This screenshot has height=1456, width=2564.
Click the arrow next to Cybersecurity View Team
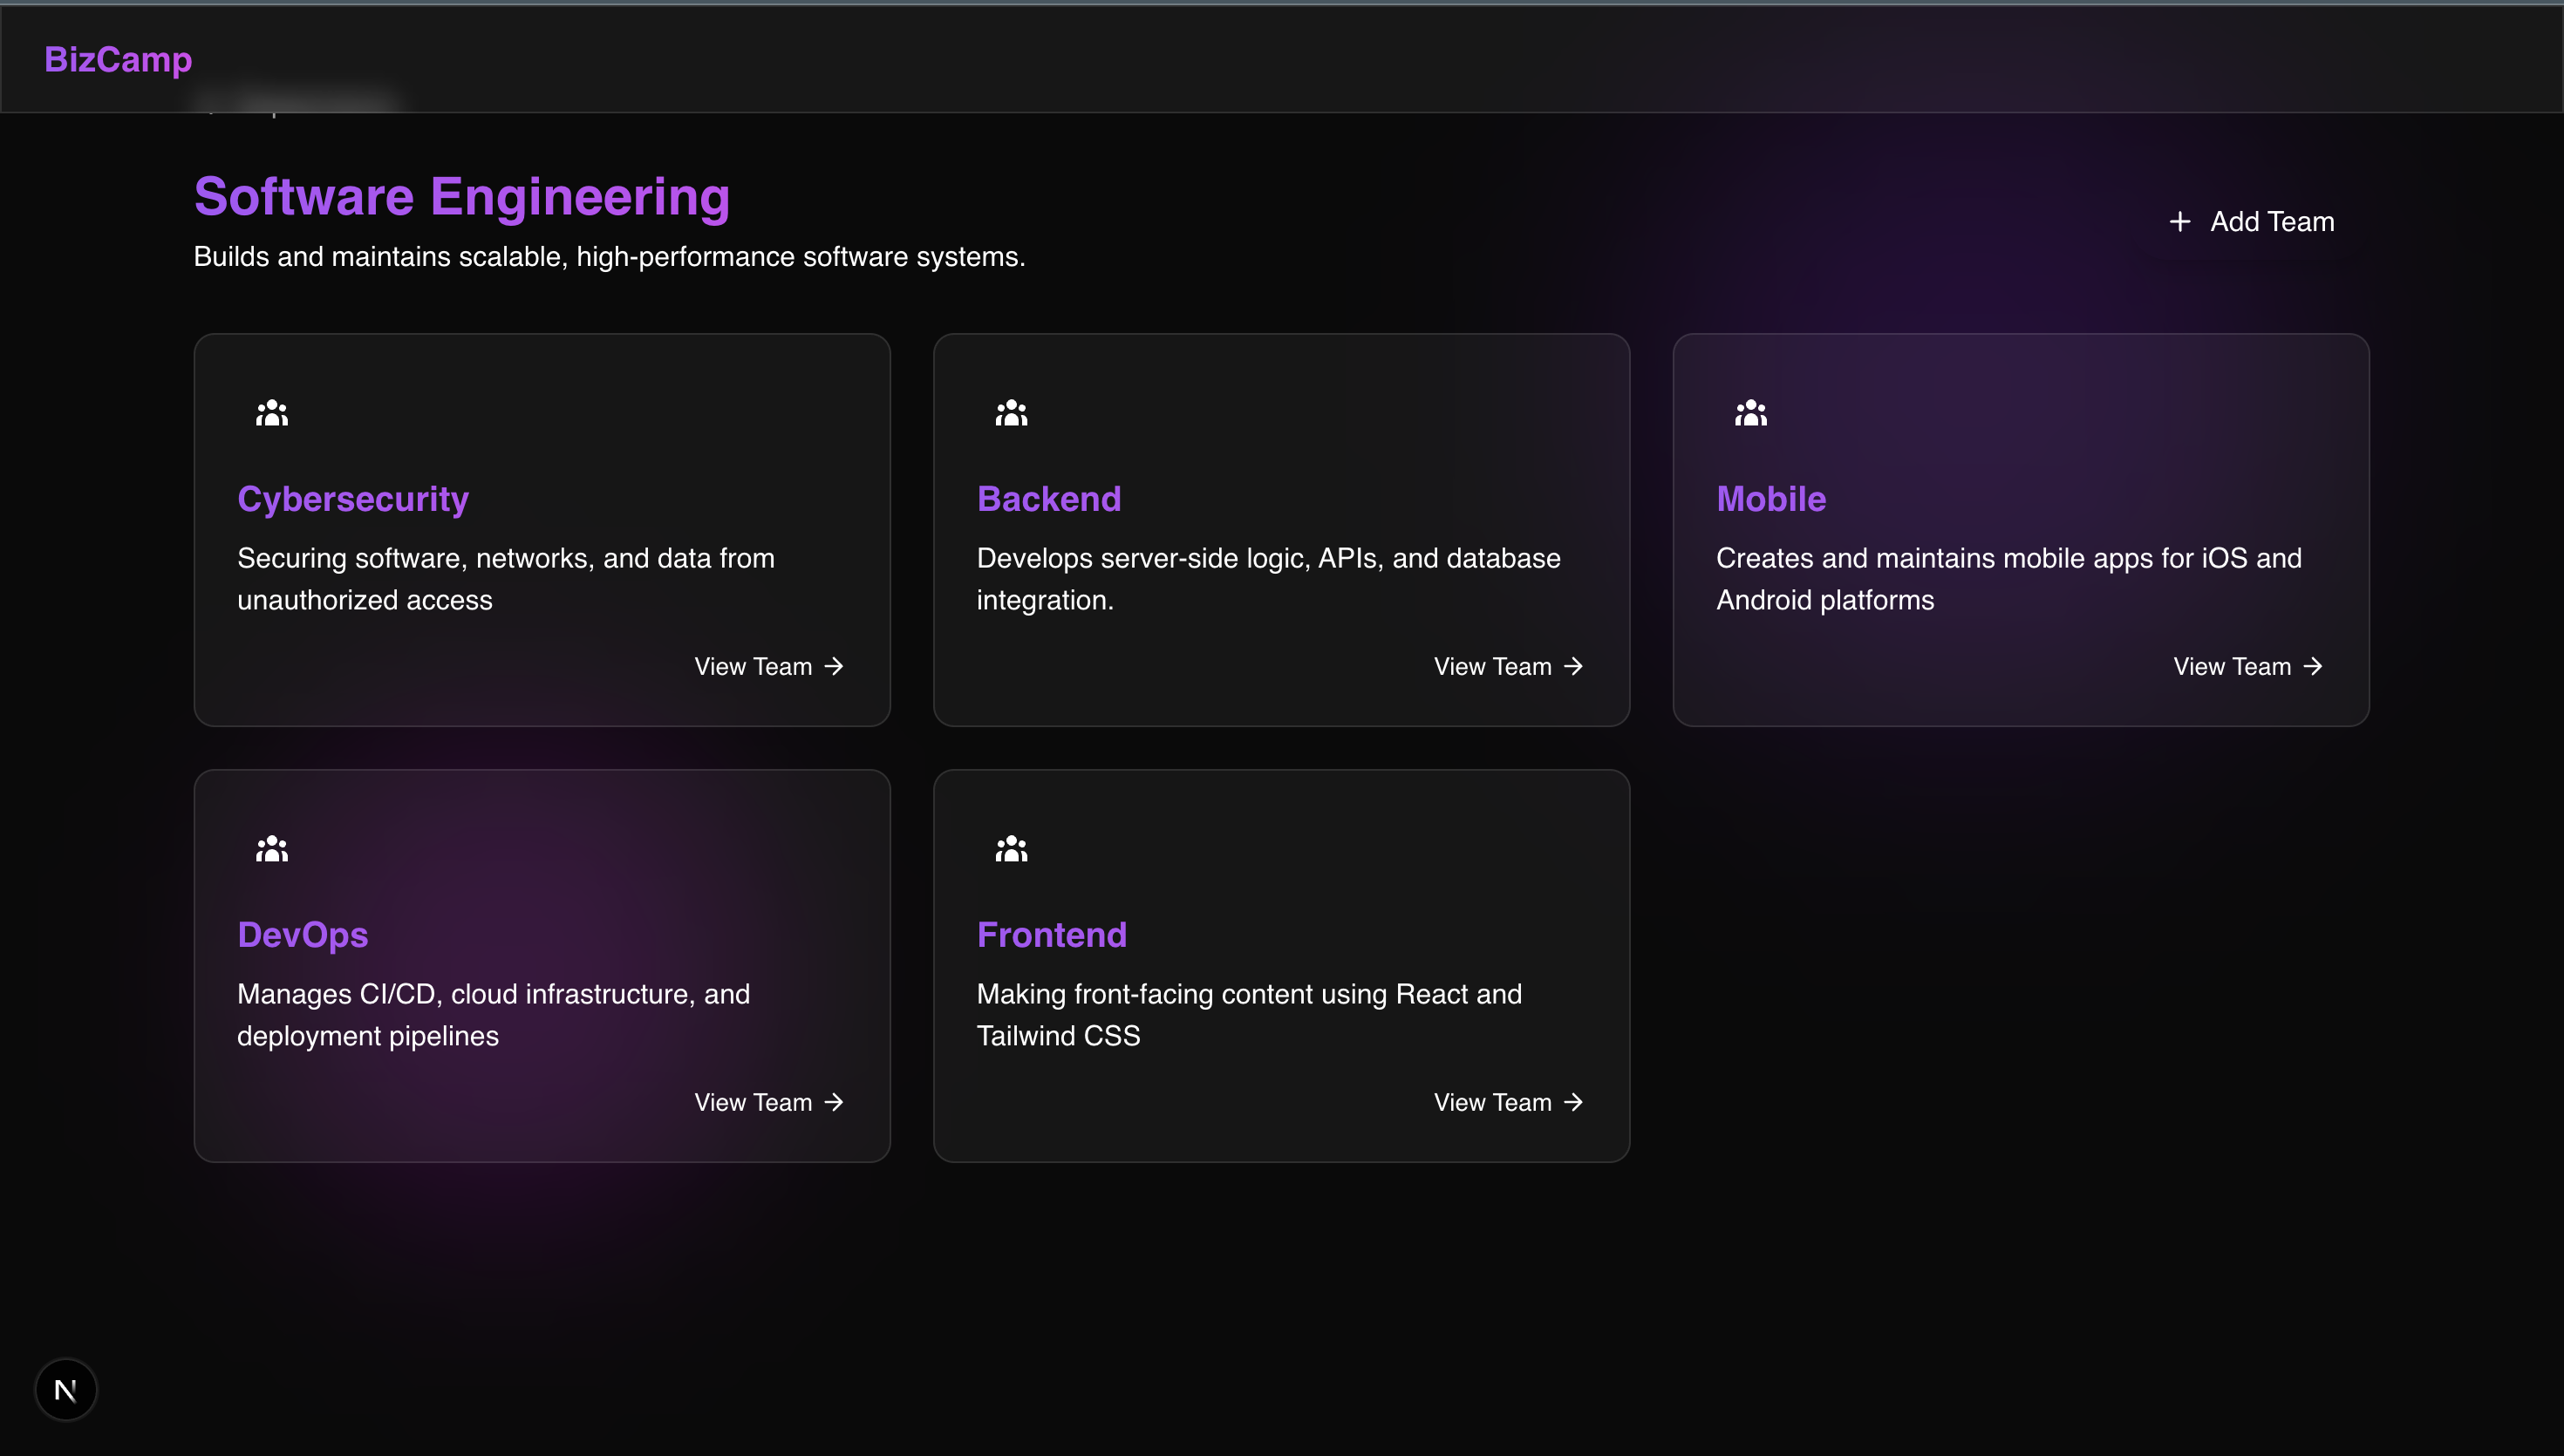[x=834, y=666]
